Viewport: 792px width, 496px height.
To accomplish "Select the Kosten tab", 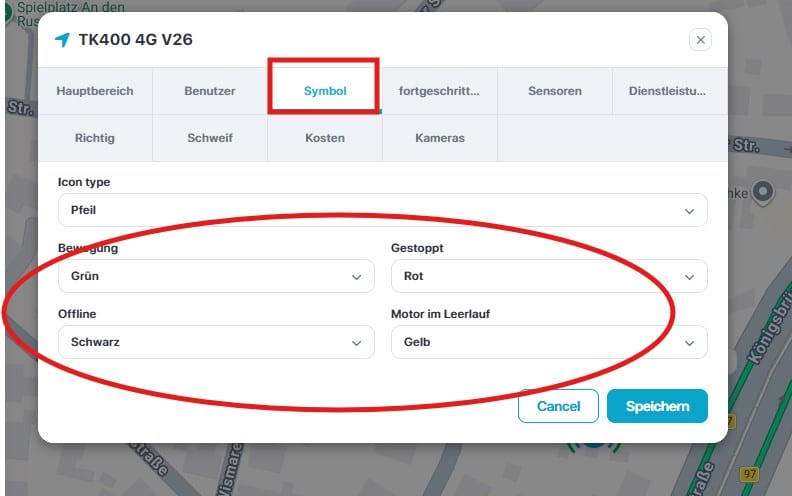I will click(x=325, y=137).
